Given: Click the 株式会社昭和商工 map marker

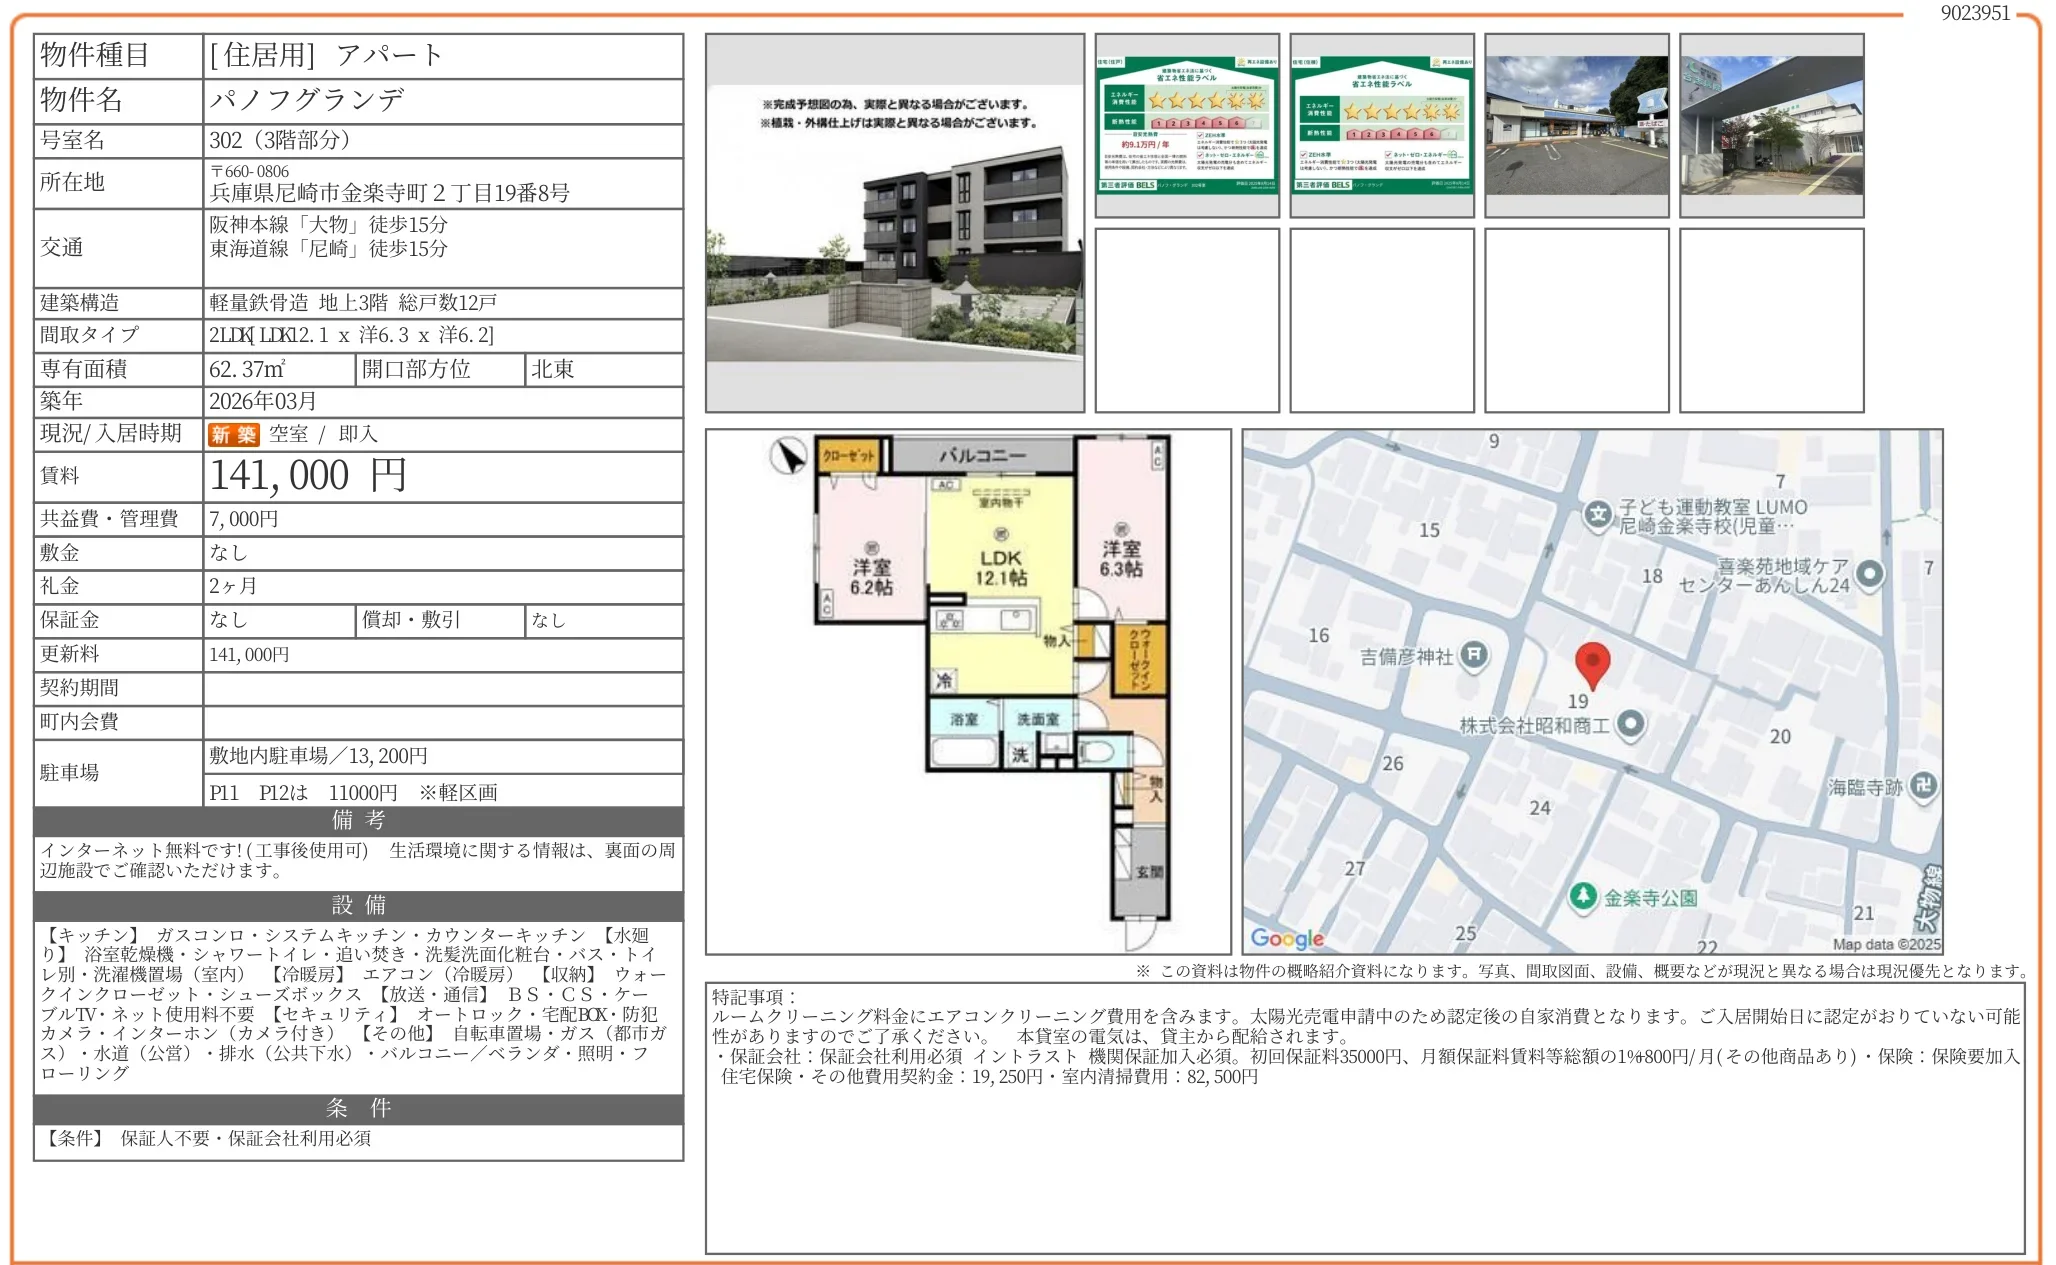Looking at the screenshot, I should 1631,724.
